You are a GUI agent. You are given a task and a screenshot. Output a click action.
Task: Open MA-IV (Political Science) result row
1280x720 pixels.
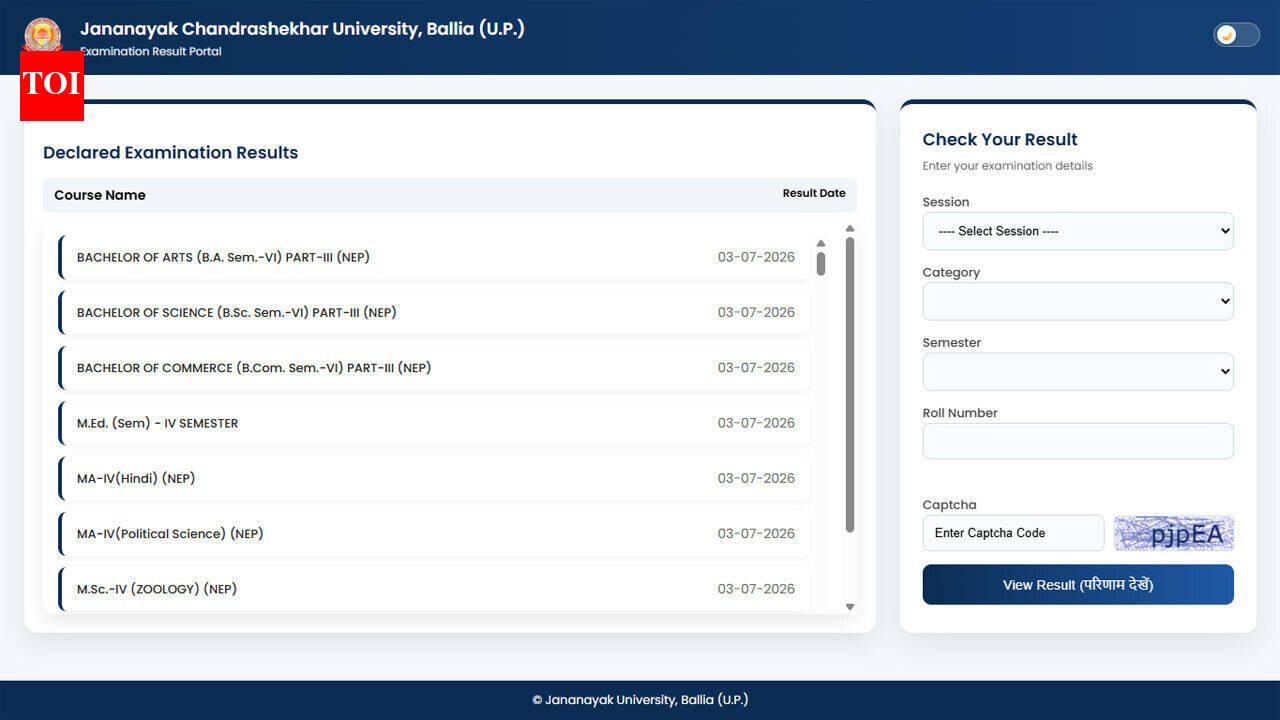click(434, 534)
